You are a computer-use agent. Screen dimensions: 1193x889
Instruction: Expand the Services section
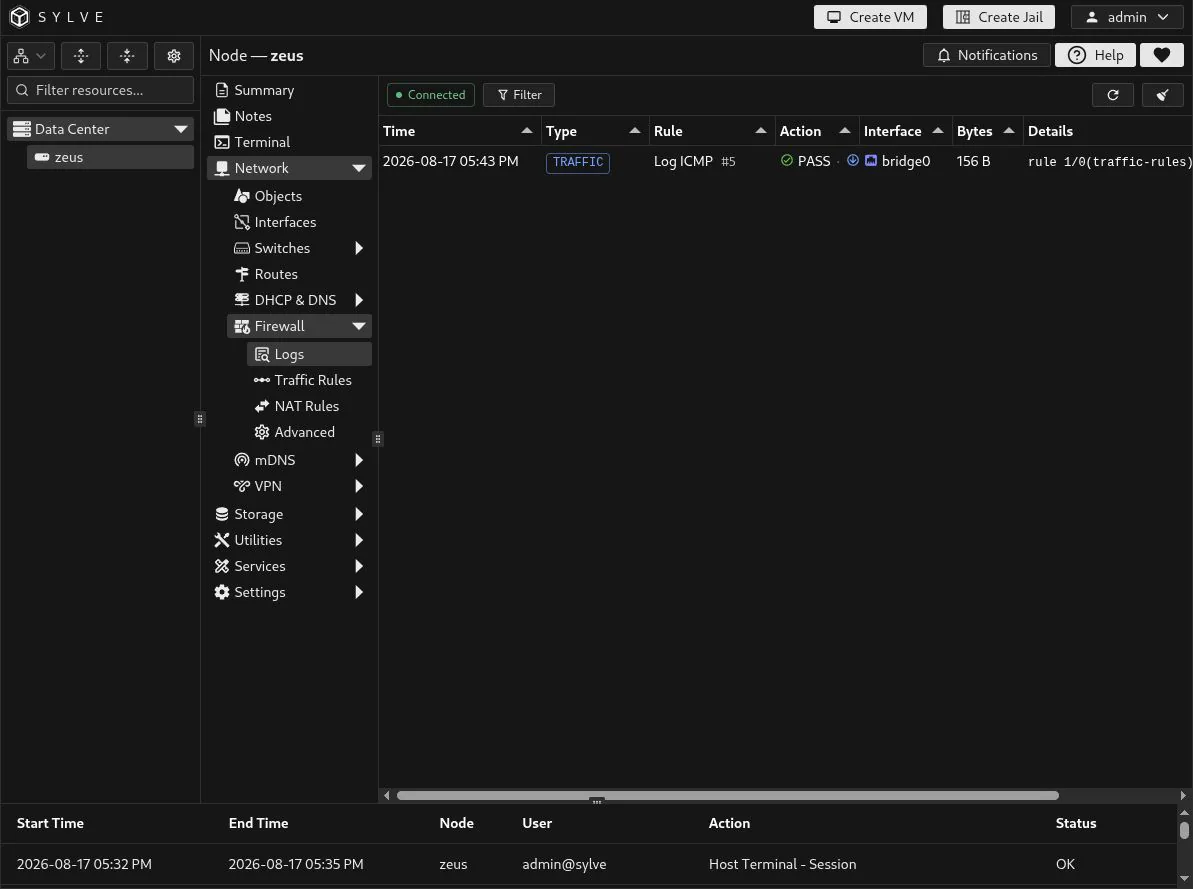[x=358, y=566]
